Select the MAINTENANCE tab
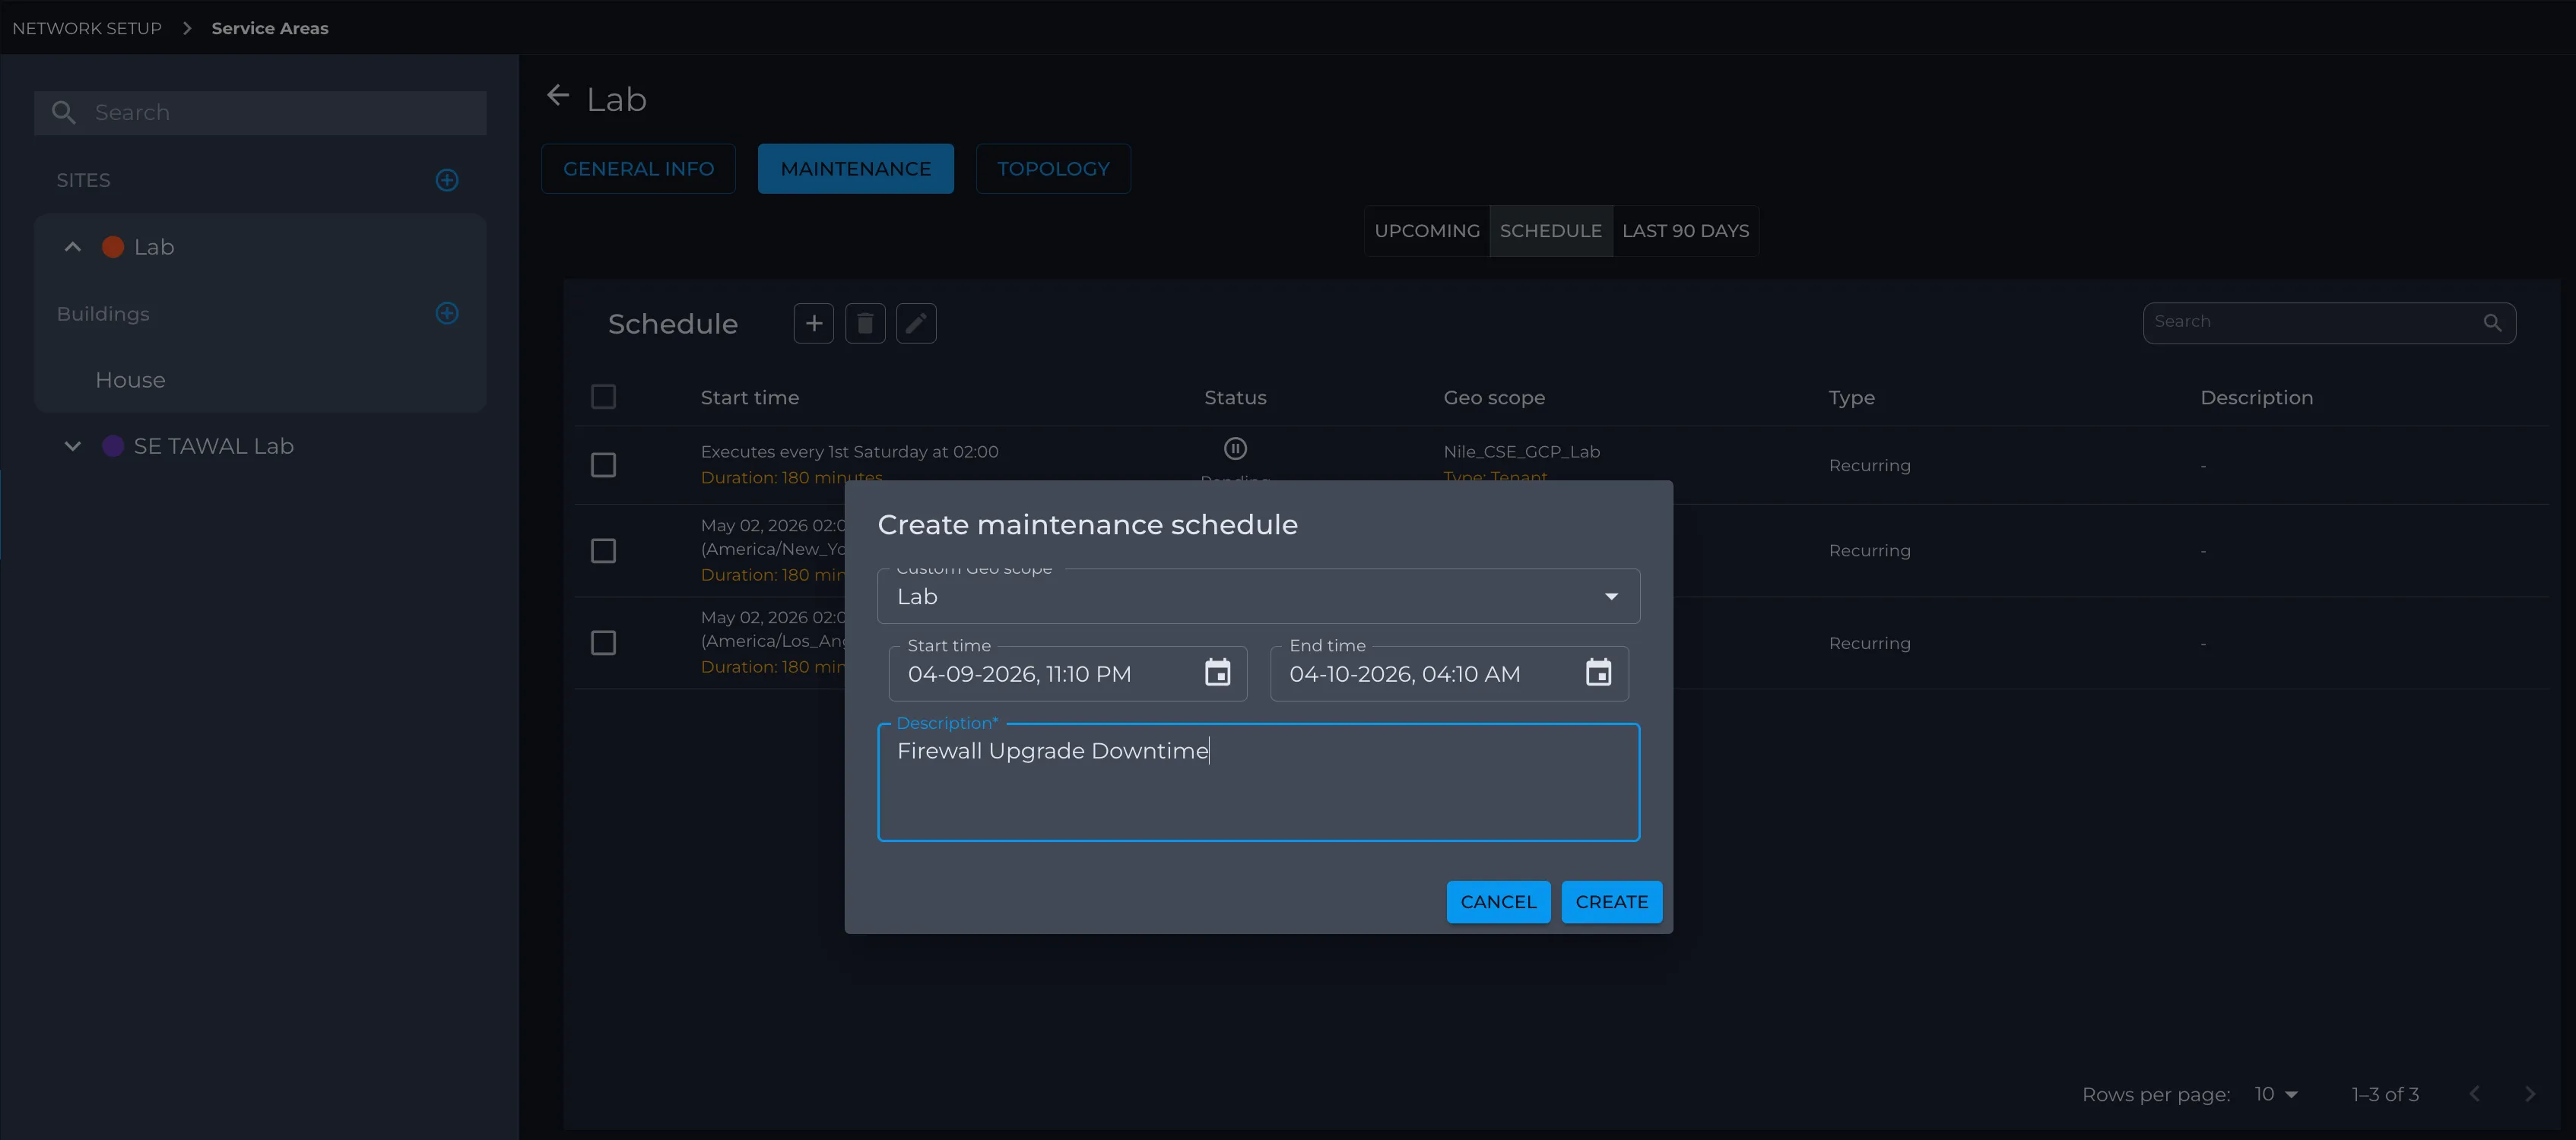The width and height of the screenshot is (2576, 1140). [x=855, y=169]
